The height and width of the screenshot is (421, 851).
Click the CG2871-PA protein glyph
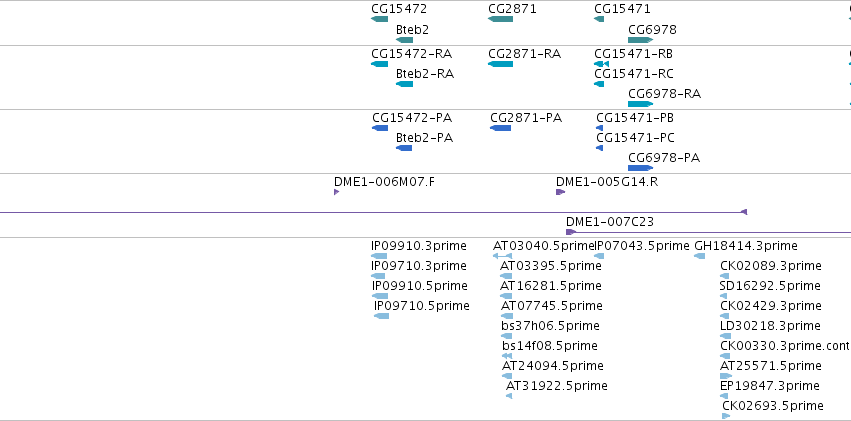coord(500,128)
